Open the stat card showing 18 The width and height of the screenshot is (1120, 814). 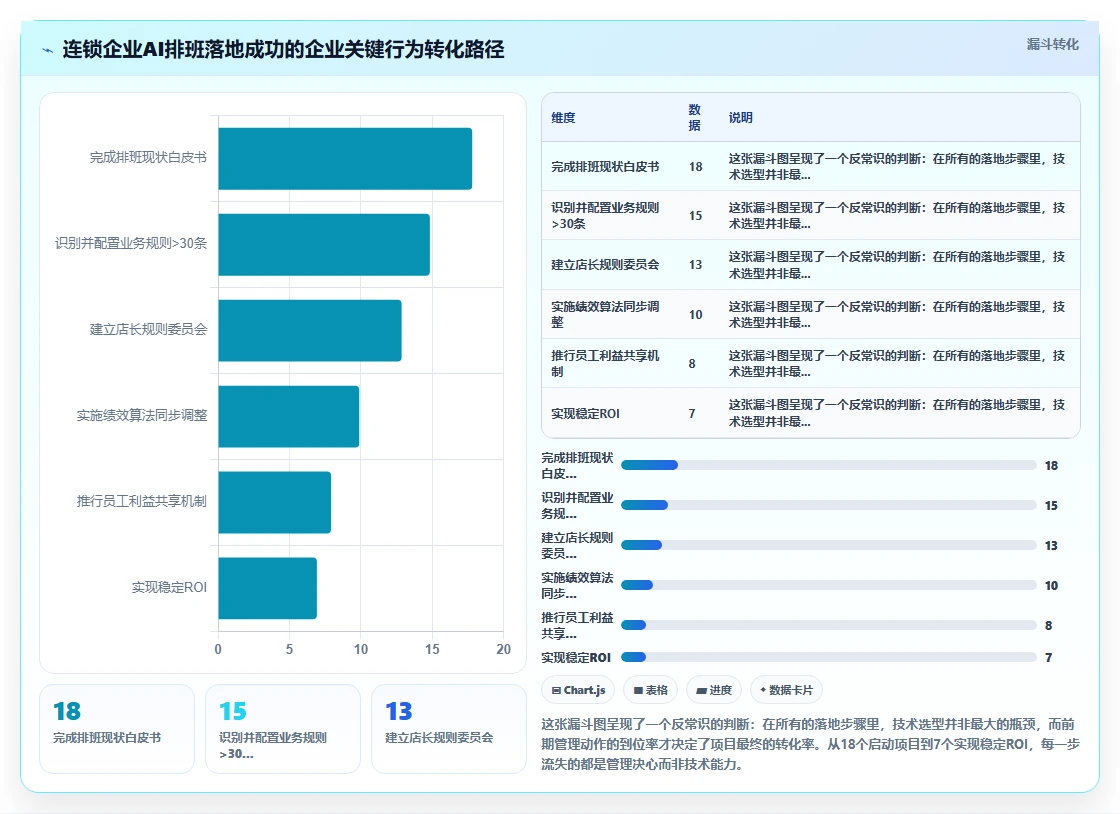[x=117, y=729]
